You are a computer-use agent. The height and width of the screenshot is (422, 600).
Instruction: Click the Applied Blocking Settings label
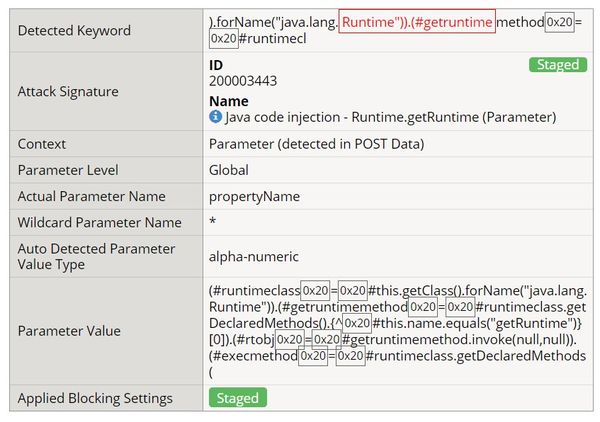tap(95, 398)
